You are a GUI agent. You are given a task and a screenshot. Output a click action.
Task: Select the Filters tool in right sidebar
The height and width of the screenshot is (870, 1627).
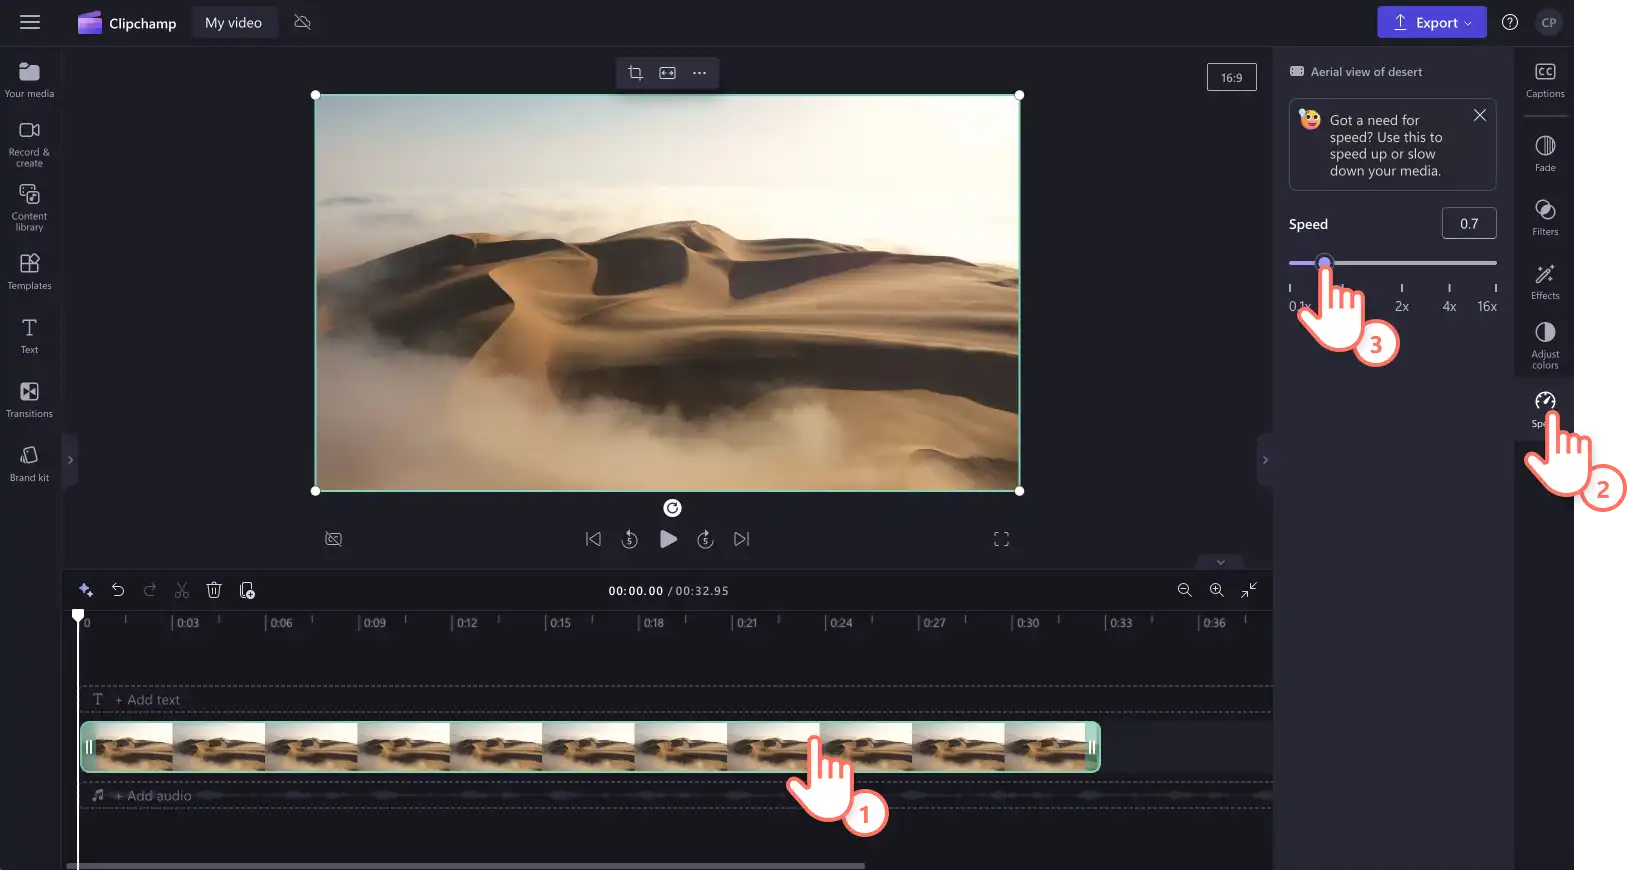pyautogui.click(x=1545, y=217)
